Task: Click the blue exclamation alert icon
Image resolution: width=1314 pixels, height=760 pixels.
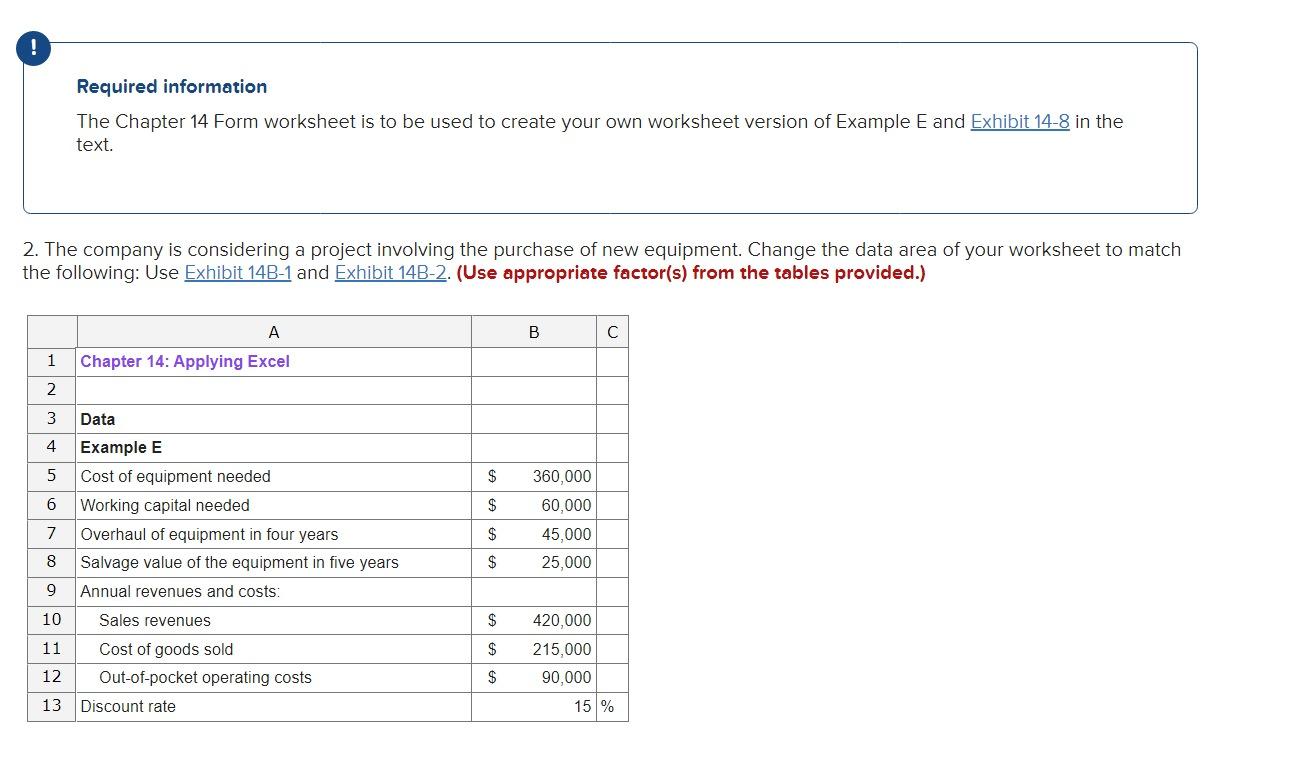Action: [x=33, y=47]
